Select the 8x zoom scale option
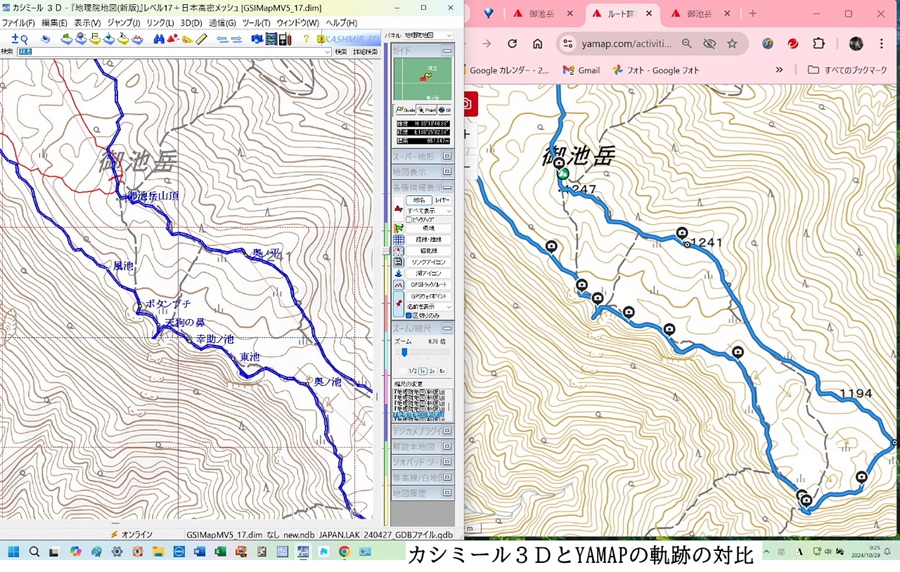The width and height of the screenshot is (900, 572). pos(442,371)
